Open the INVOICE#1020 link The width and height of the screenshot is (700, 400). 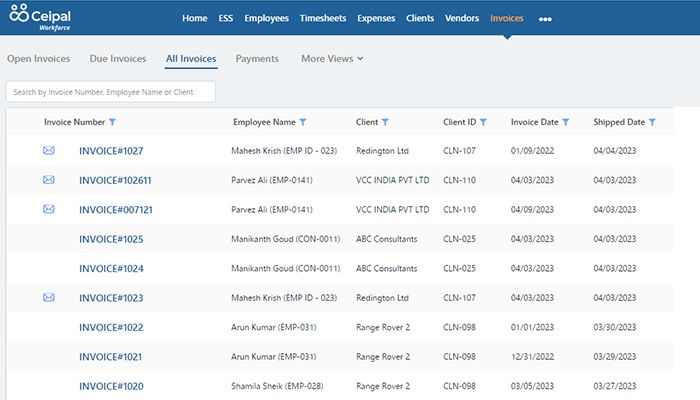tap(111, 386)
